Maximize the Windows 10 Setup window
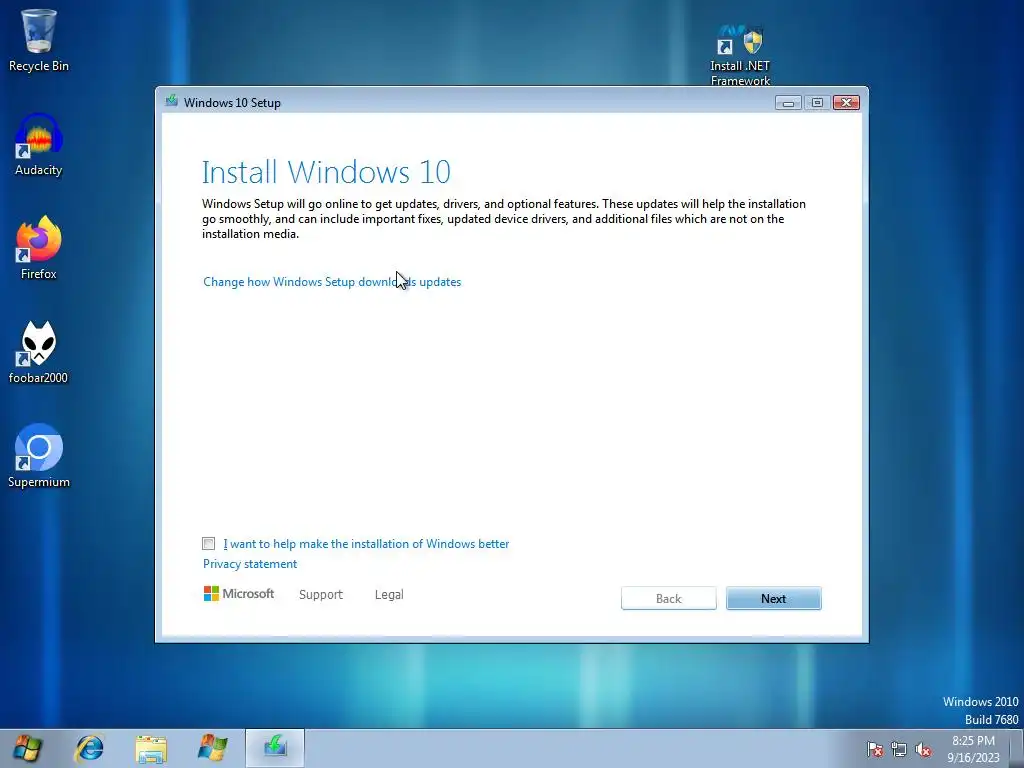This screenshot has height=768, width=1024. [817, 103]
